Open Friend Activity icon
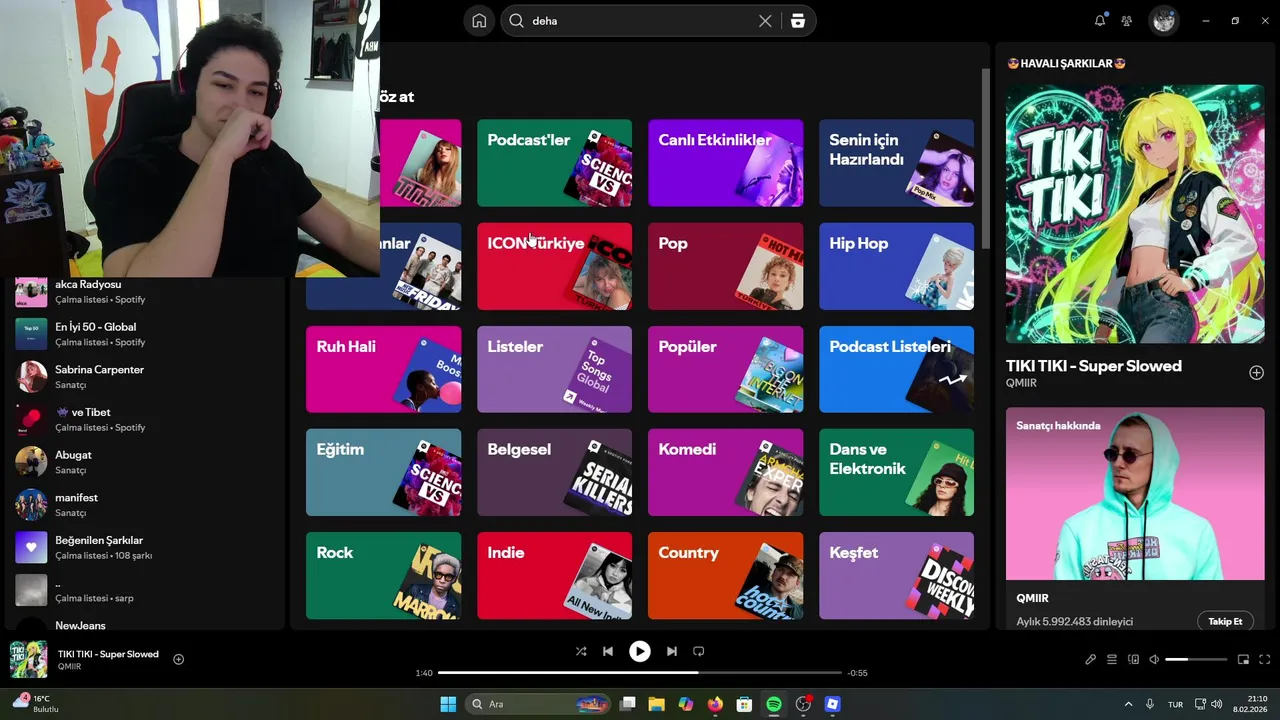 tap(1127, 21)
